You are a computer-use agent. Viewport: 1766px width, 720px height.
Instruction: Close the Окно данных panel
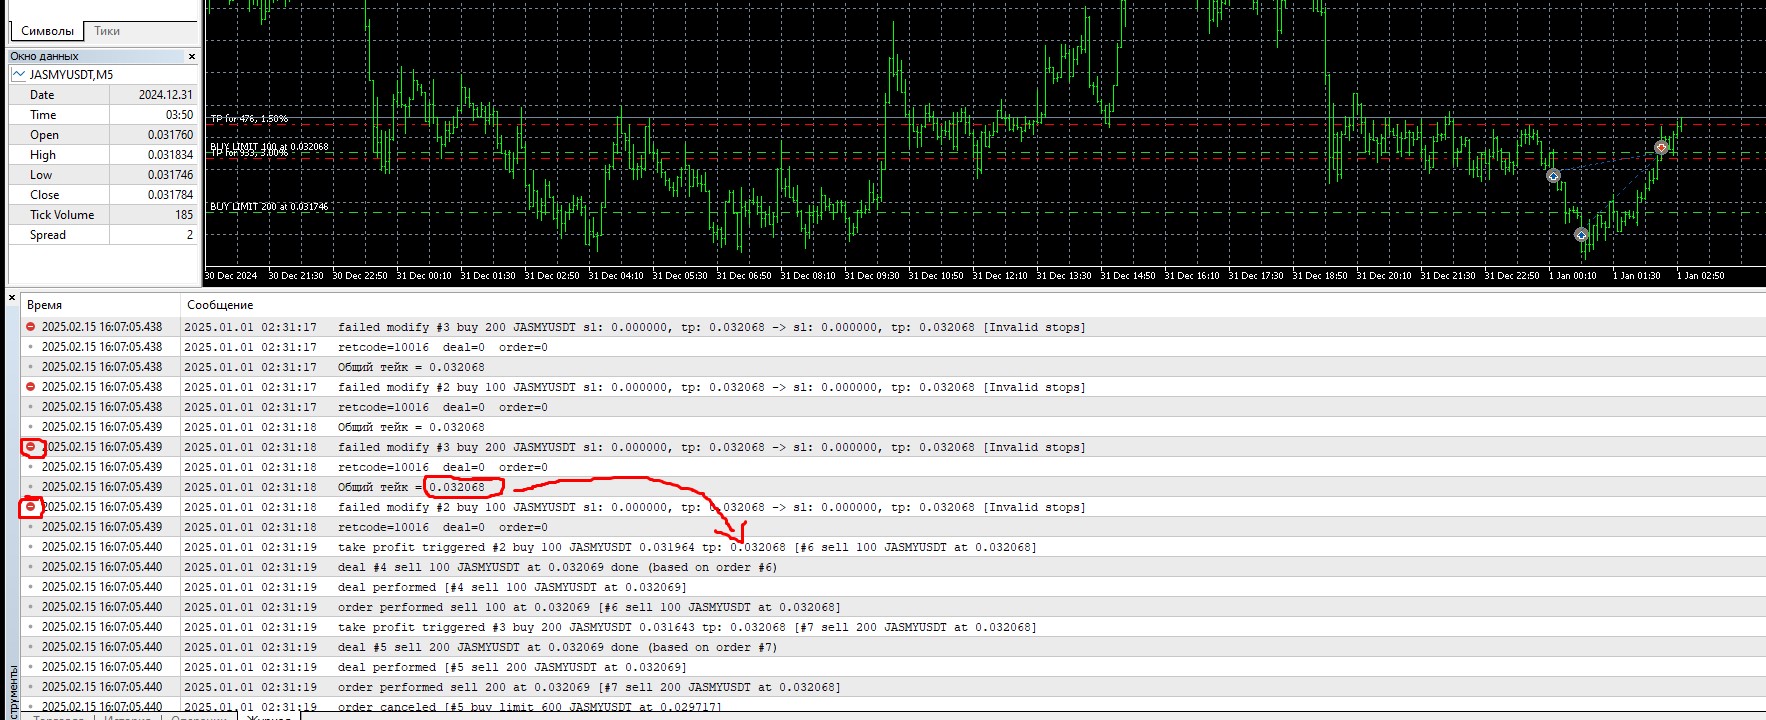click(x=192, y=57)
